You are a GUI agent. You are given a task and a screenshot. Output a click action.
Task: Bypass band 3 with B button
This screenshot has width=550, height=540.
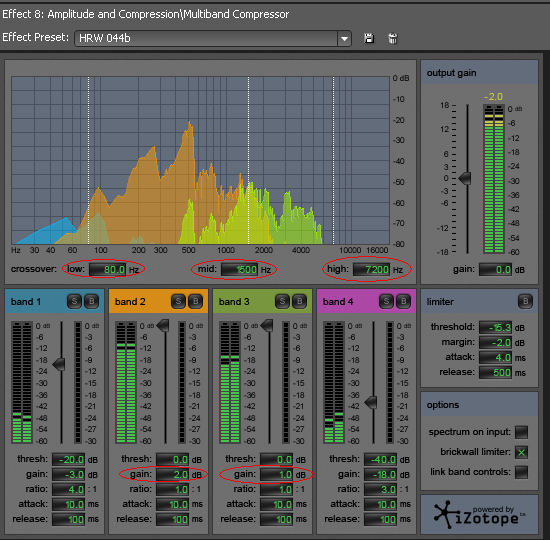(x=300, y=301)
